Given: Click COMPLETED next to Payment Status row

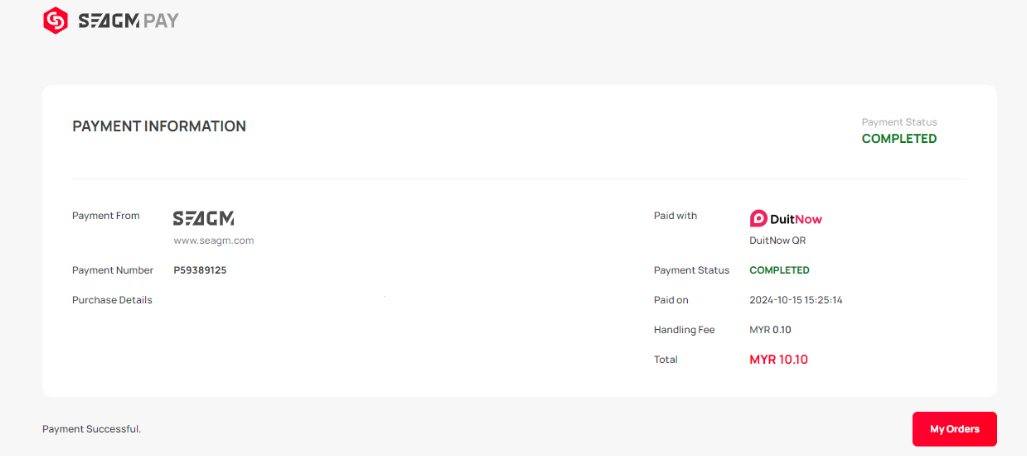Looking at the screenshot, I should (x=779, y=270).
